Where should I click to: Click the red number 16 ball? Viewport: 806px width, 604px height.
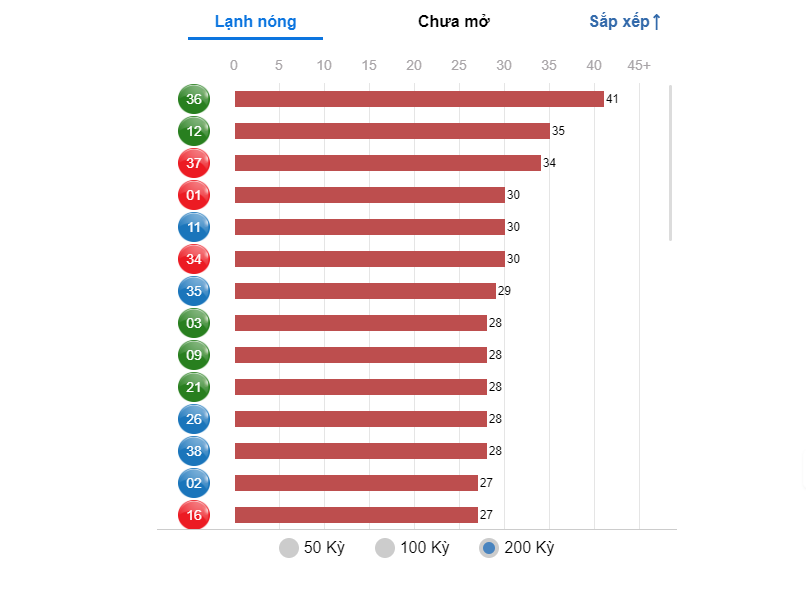coord(194,515)
